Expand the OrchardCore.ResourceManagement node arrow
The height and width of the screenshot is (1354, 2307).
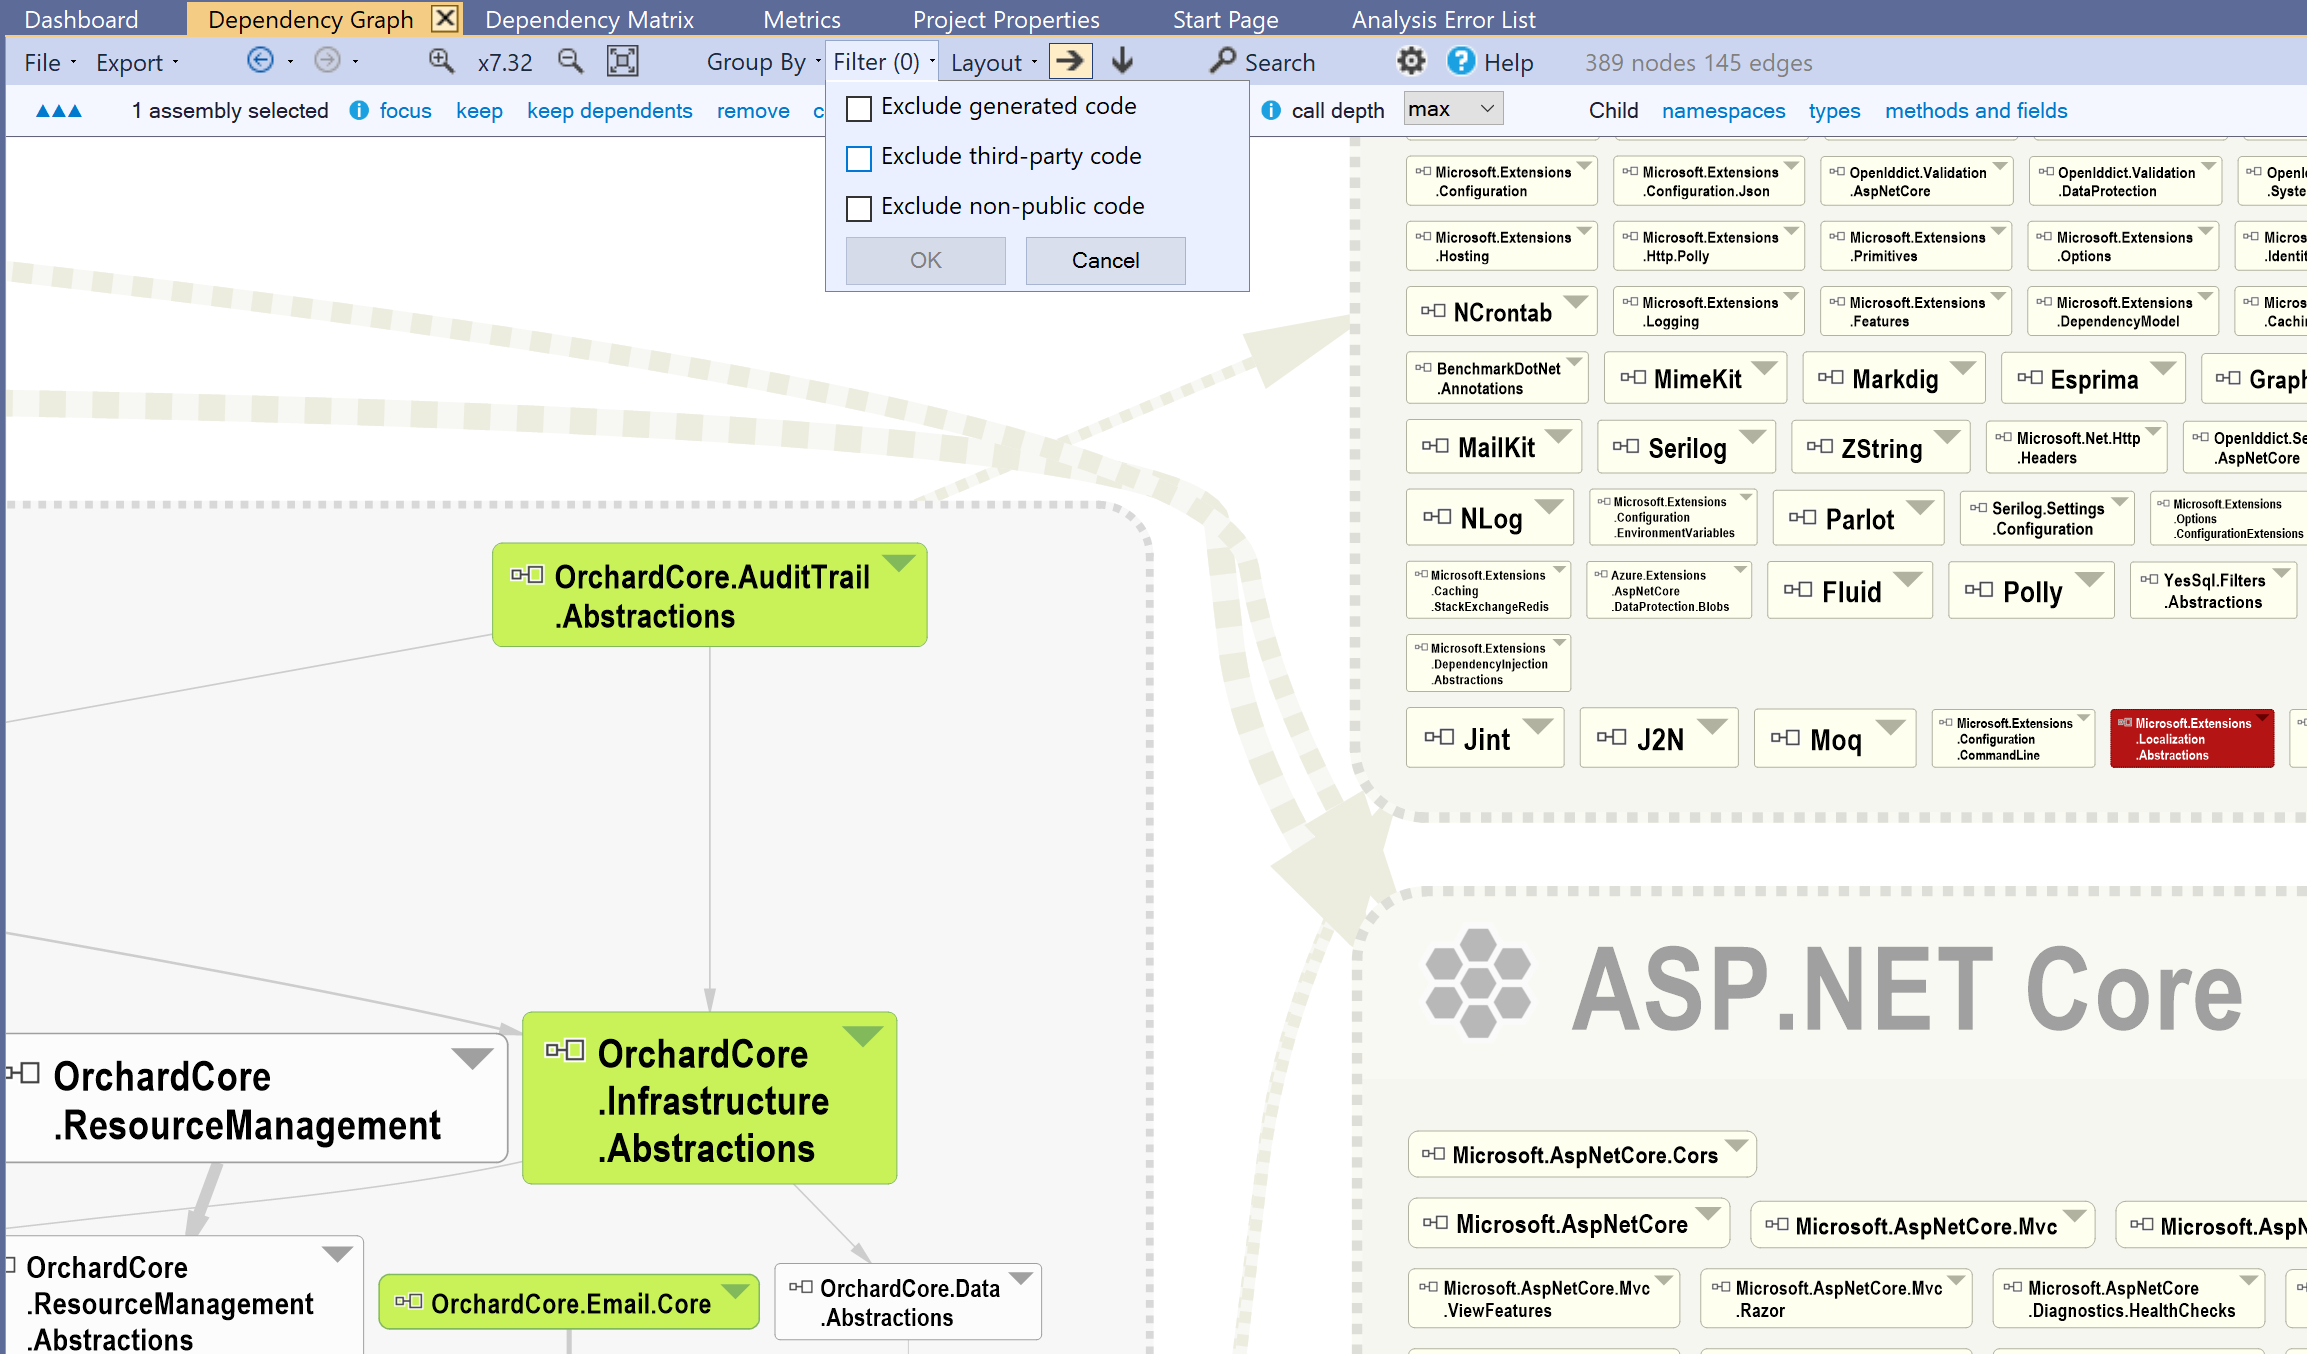[x=472, y=1058]
